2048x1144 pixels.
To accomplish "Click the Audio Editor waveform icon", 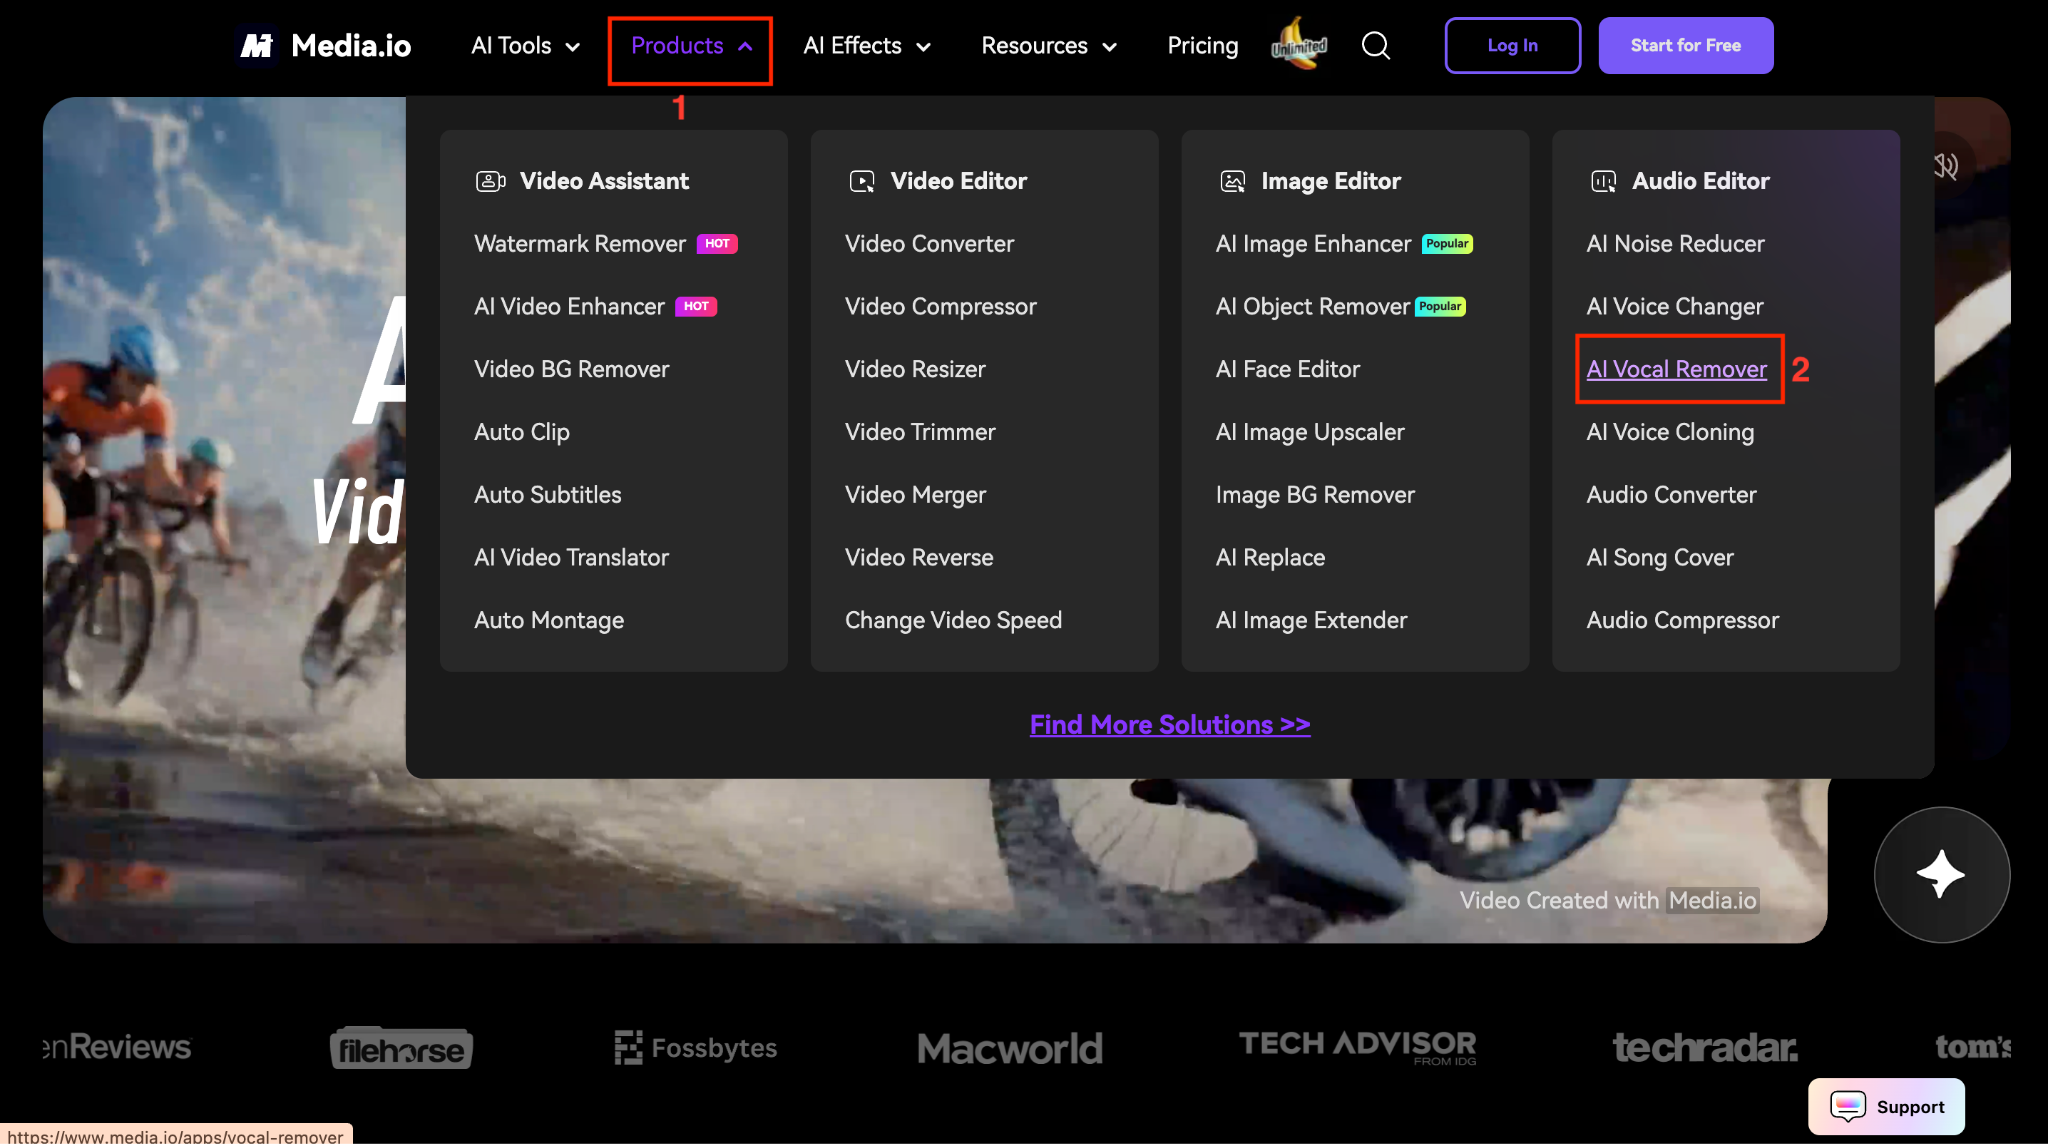I will pos(1602,181).
